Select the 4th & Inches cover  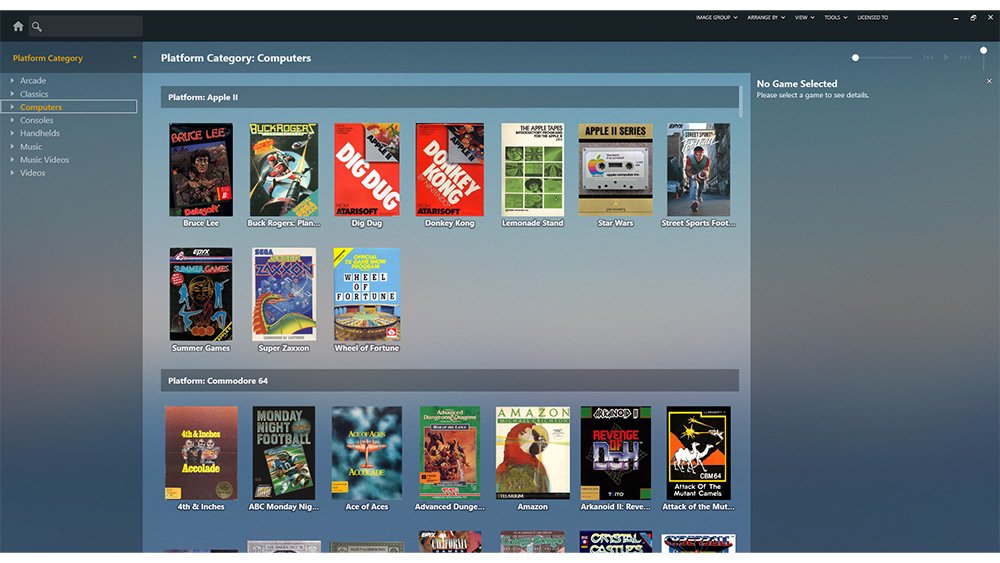pyautogui.click(x=201, y=453)
